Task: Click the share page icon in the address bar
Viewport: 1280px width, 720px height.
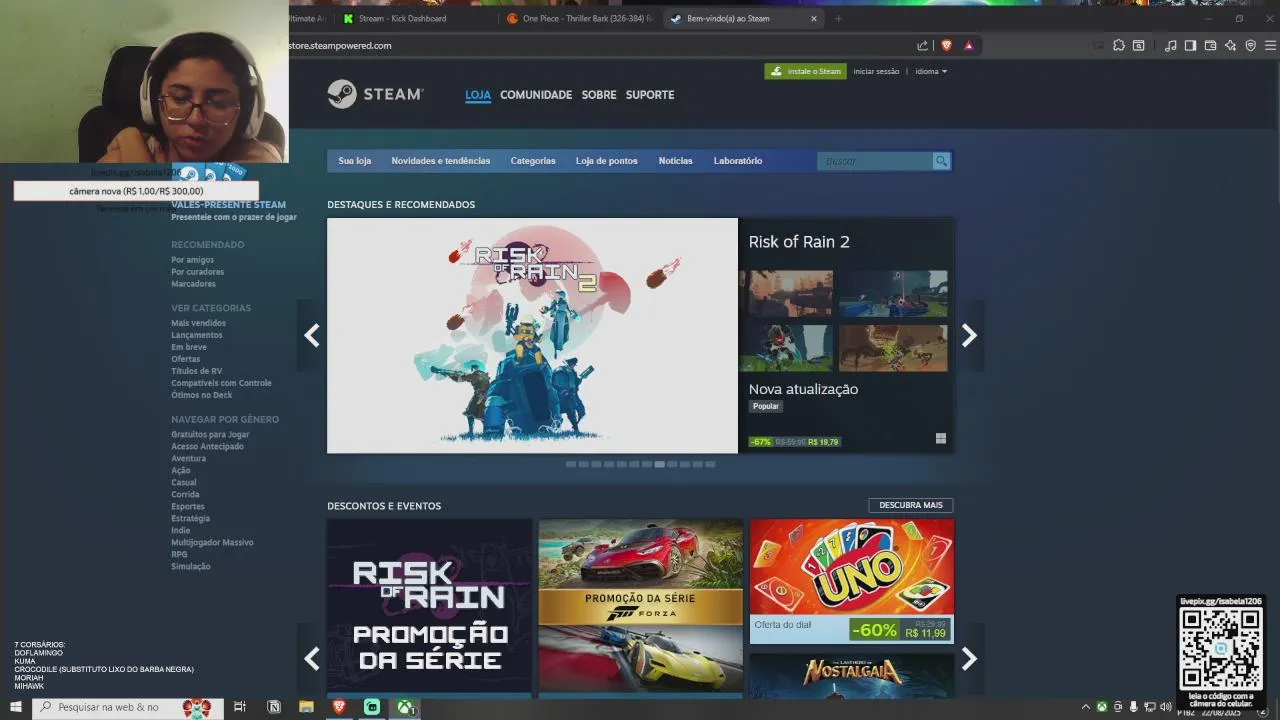Action: pyautogui.click(x=922, y=45)
